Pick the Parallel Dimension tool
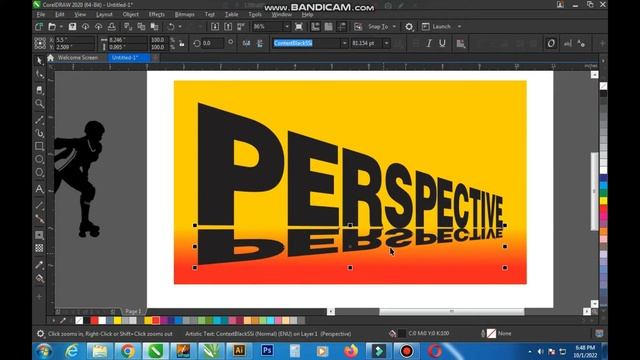Image resolution: width=640 pixels, height=360 pixels. (x=39, y=205)
